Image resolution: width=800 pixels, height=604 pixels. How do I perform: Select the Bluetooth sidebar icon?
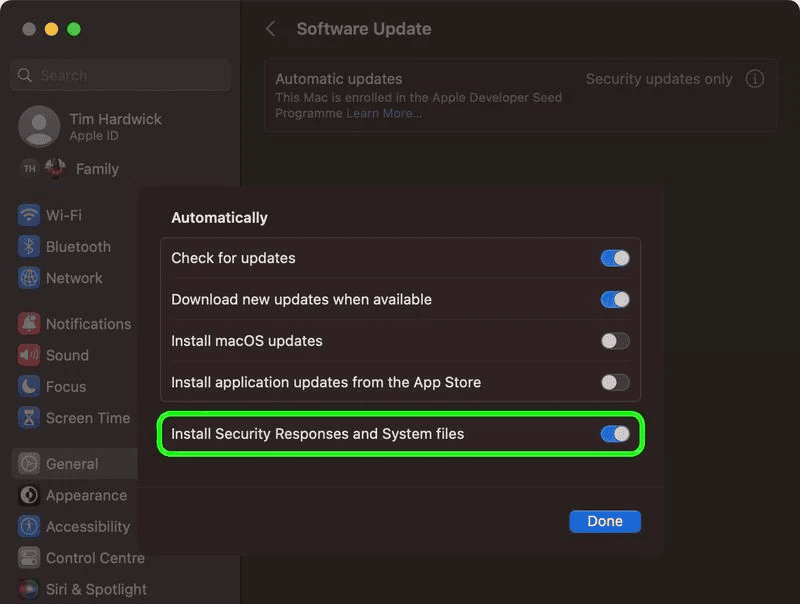pyautogui.click(x=29, y=247)
